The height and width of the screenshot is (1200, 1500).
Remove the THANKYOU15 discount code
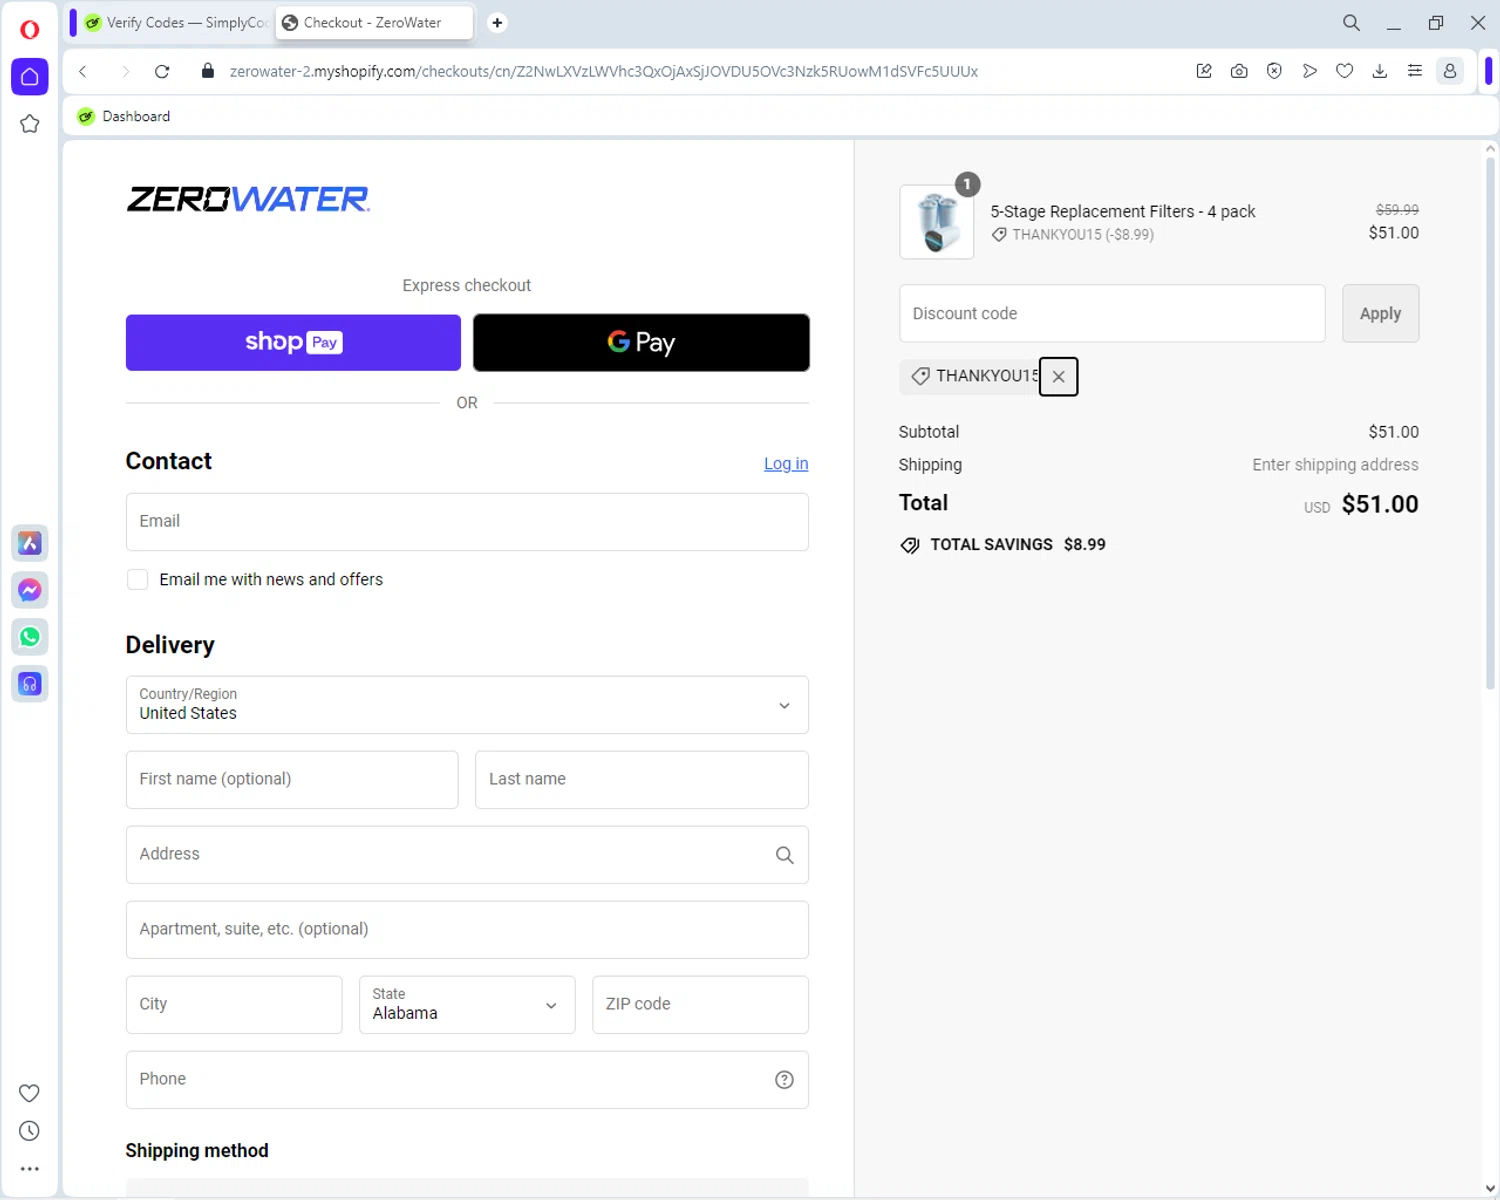pyautogui.click(x=1058, y=377)
